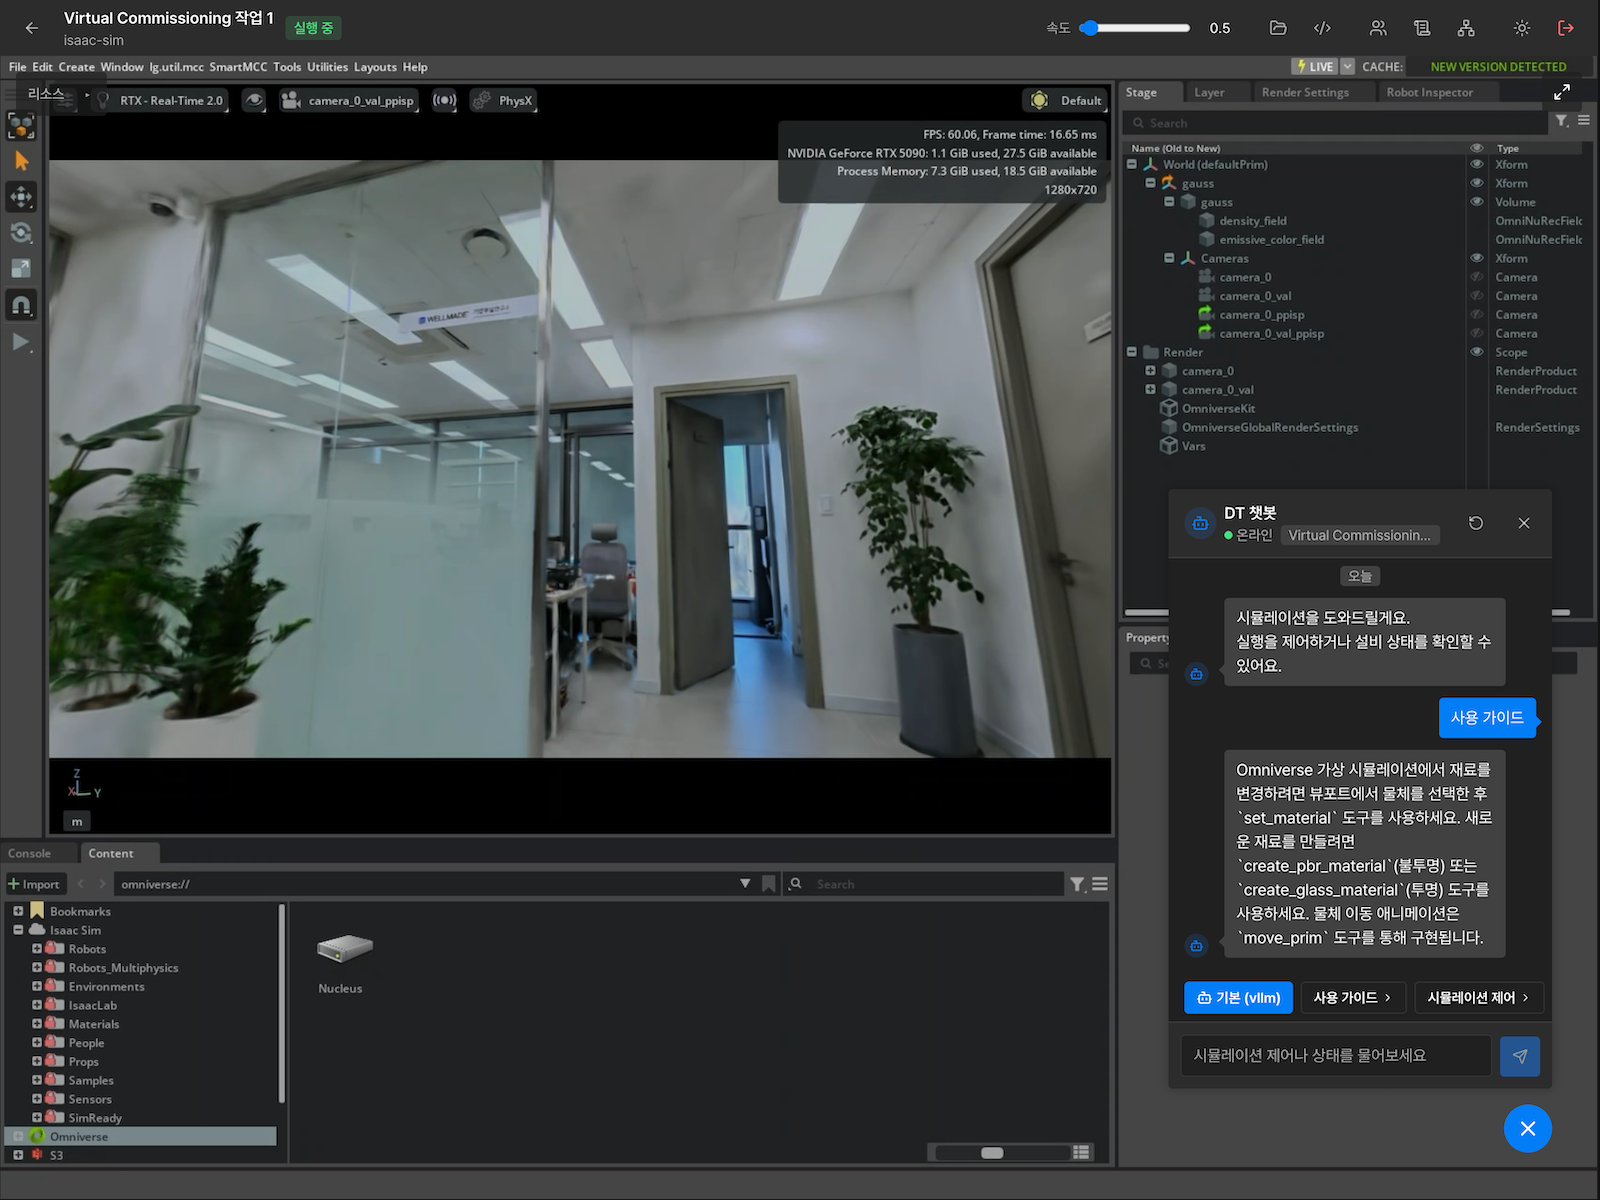The width and height of the screenshot is (1600, 1200).
Task: Open the code view icon in top bar
Action: (1322, 28)
